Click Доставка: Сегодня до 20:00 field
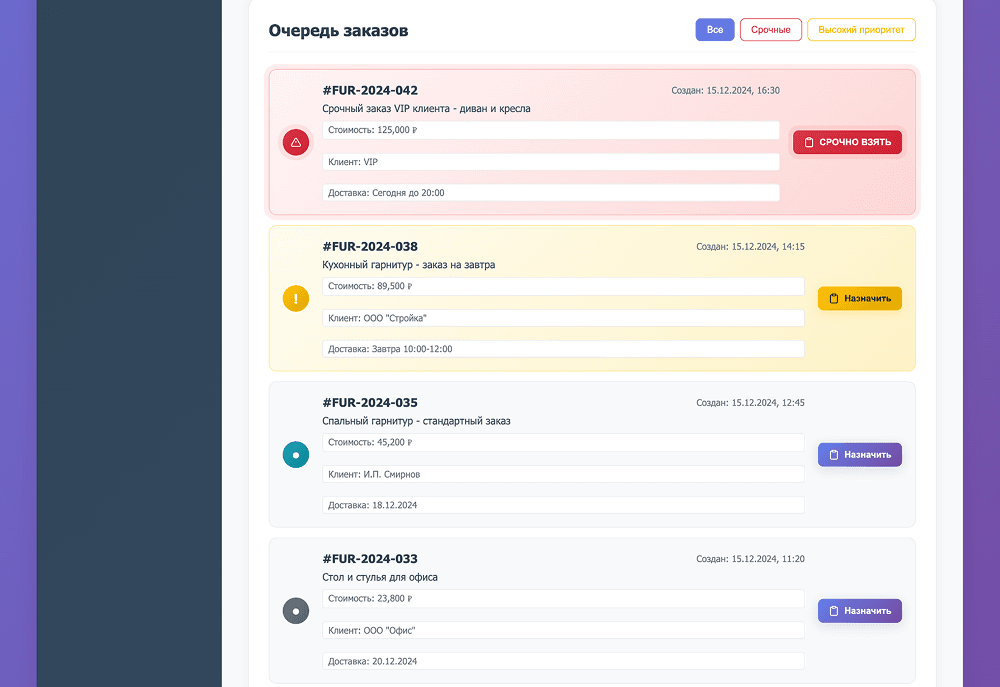 coord(550,192)
